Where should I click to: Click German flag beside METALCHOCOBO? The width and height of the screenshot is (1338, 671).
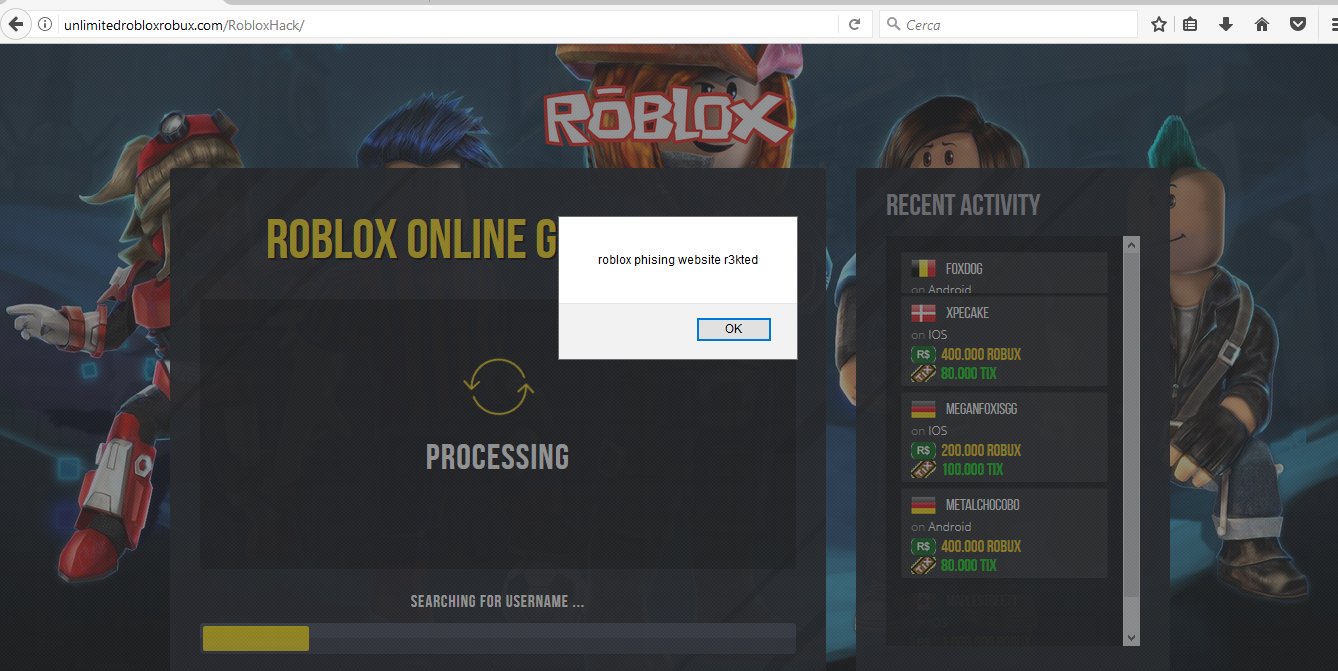pyautogui.click(x=923, y=504)
